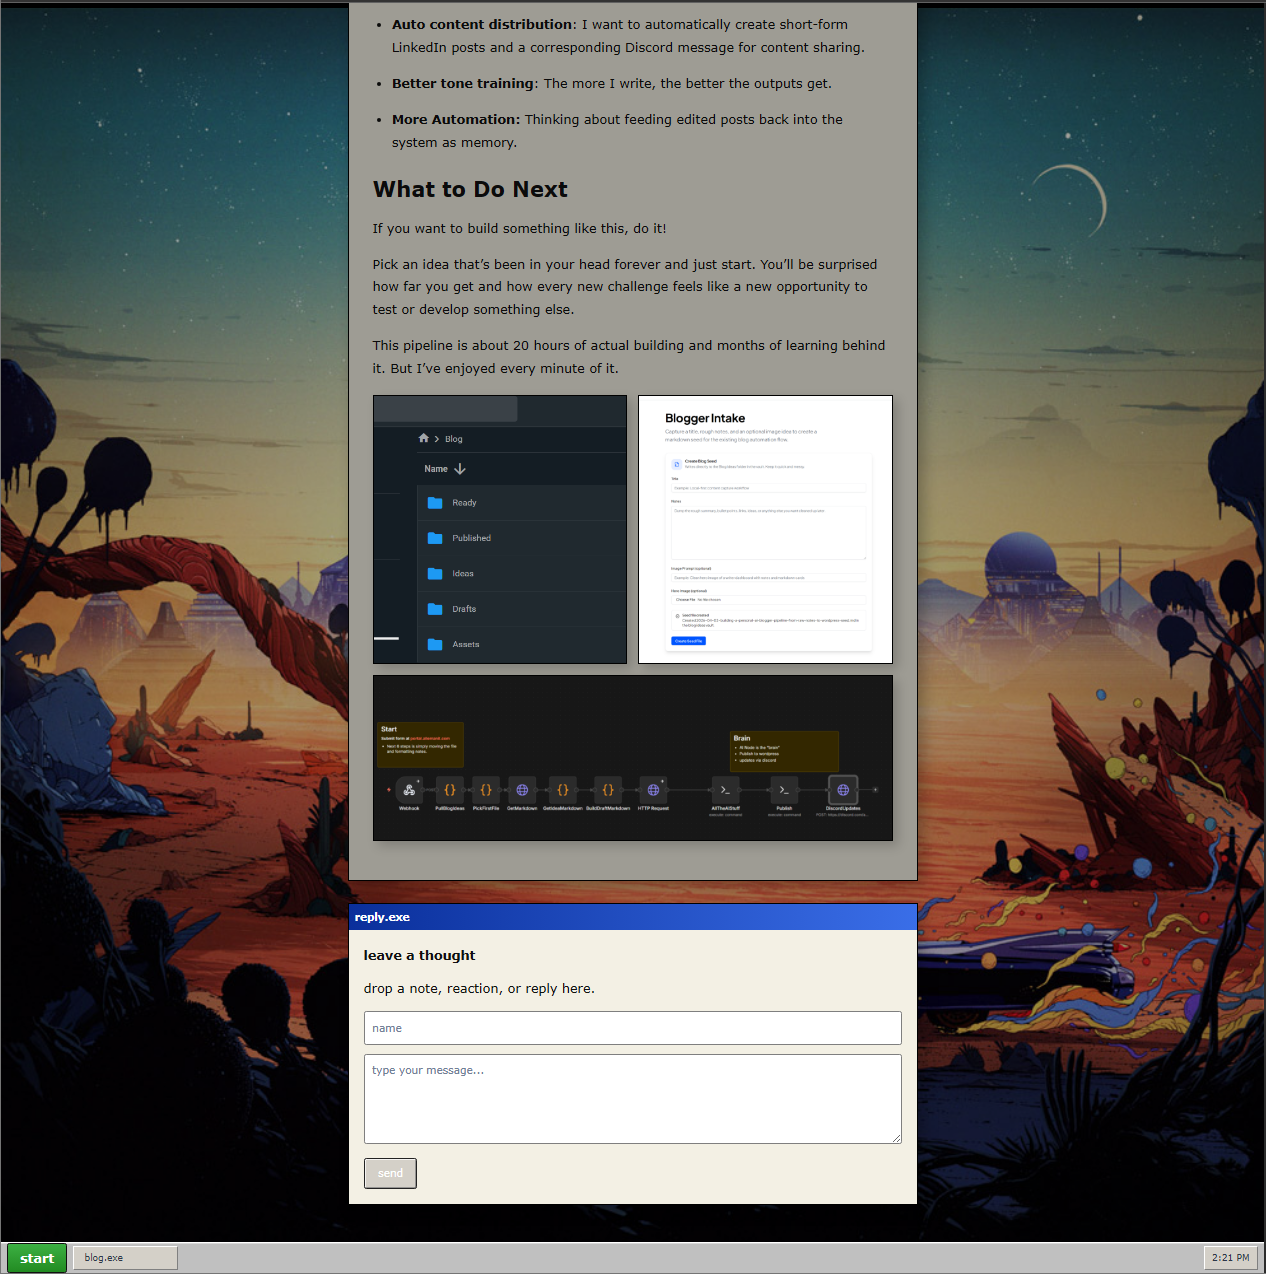This screenshot has width=1266, height=1274.
Task: Focus the name input field
Action: coord(632,1028)
